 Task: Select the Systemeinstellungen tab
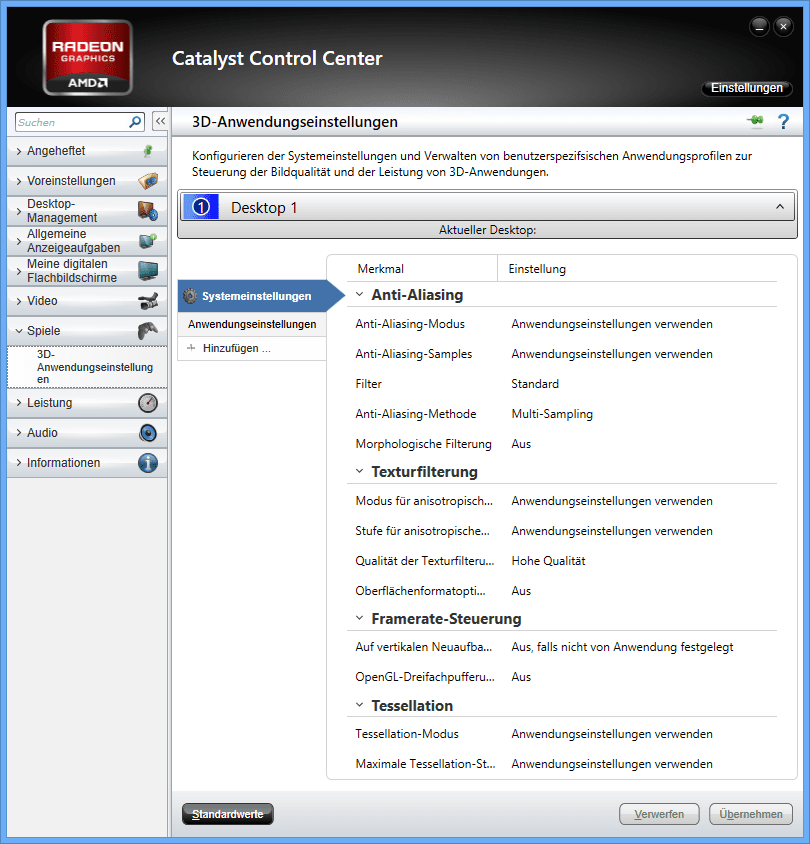point(261,296)
